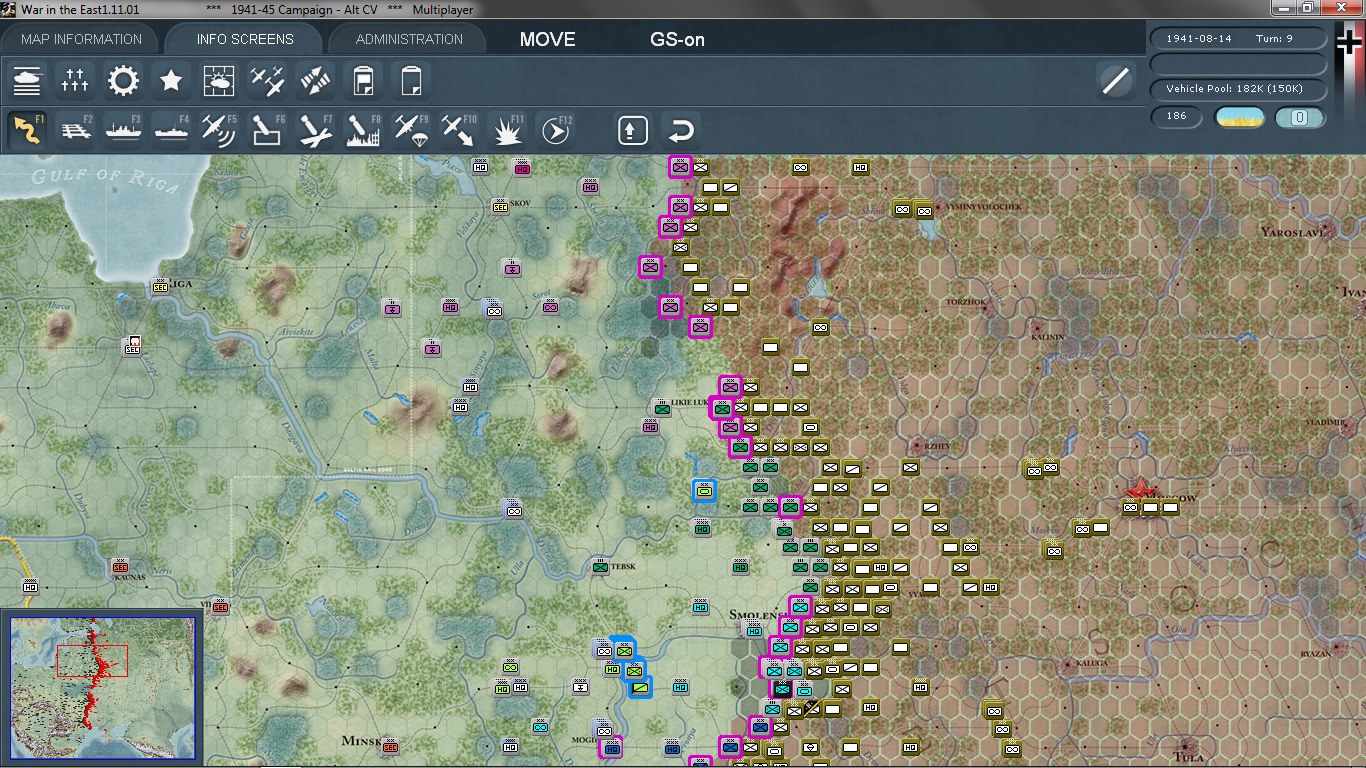Click the boxed up-arrow toolbar button

click(633, 130)
